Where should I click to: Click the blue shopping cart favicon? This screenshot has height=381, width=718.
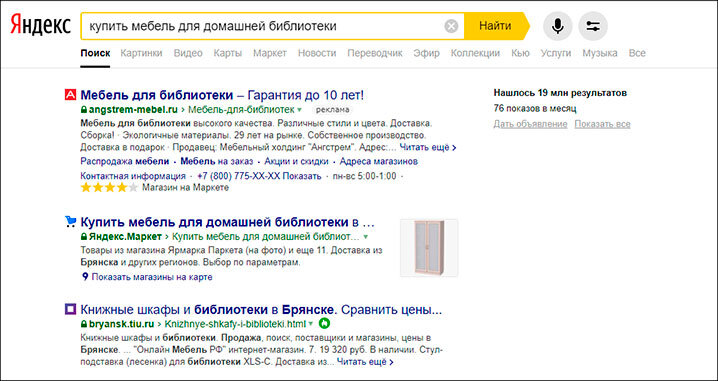coord(70,222)
